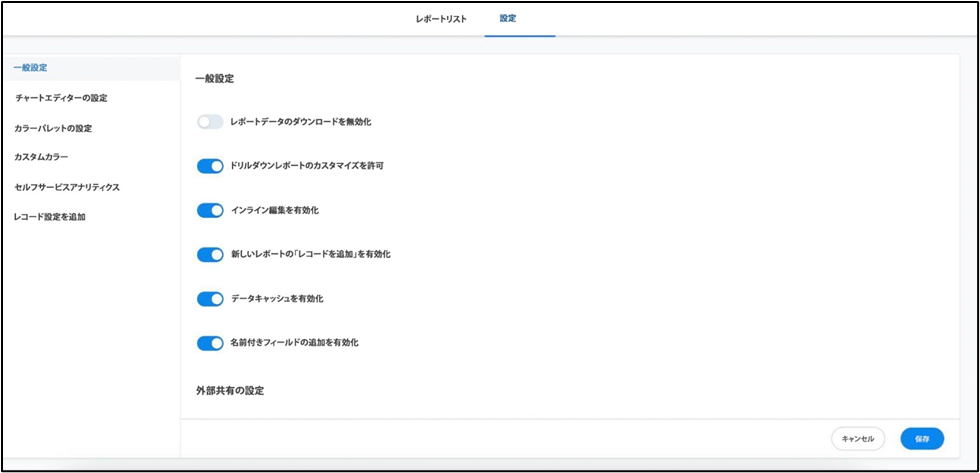Click the レポートデータのダウンロードを無効化 label text

pyautogui.click(x=301, y=122)
